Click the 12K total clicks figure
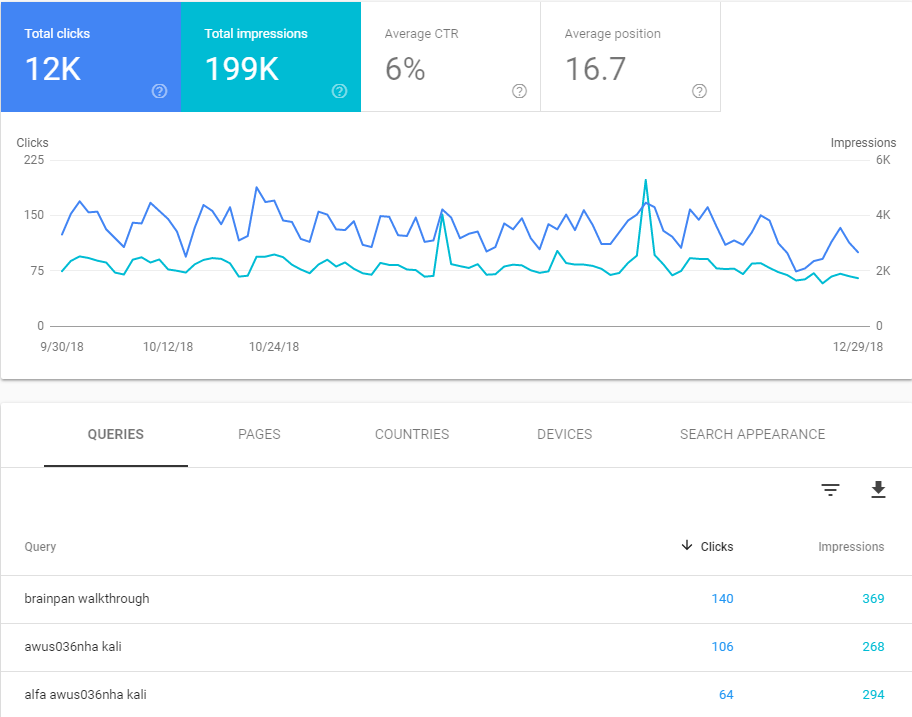 pyautogui.click(x=53, y=69)
